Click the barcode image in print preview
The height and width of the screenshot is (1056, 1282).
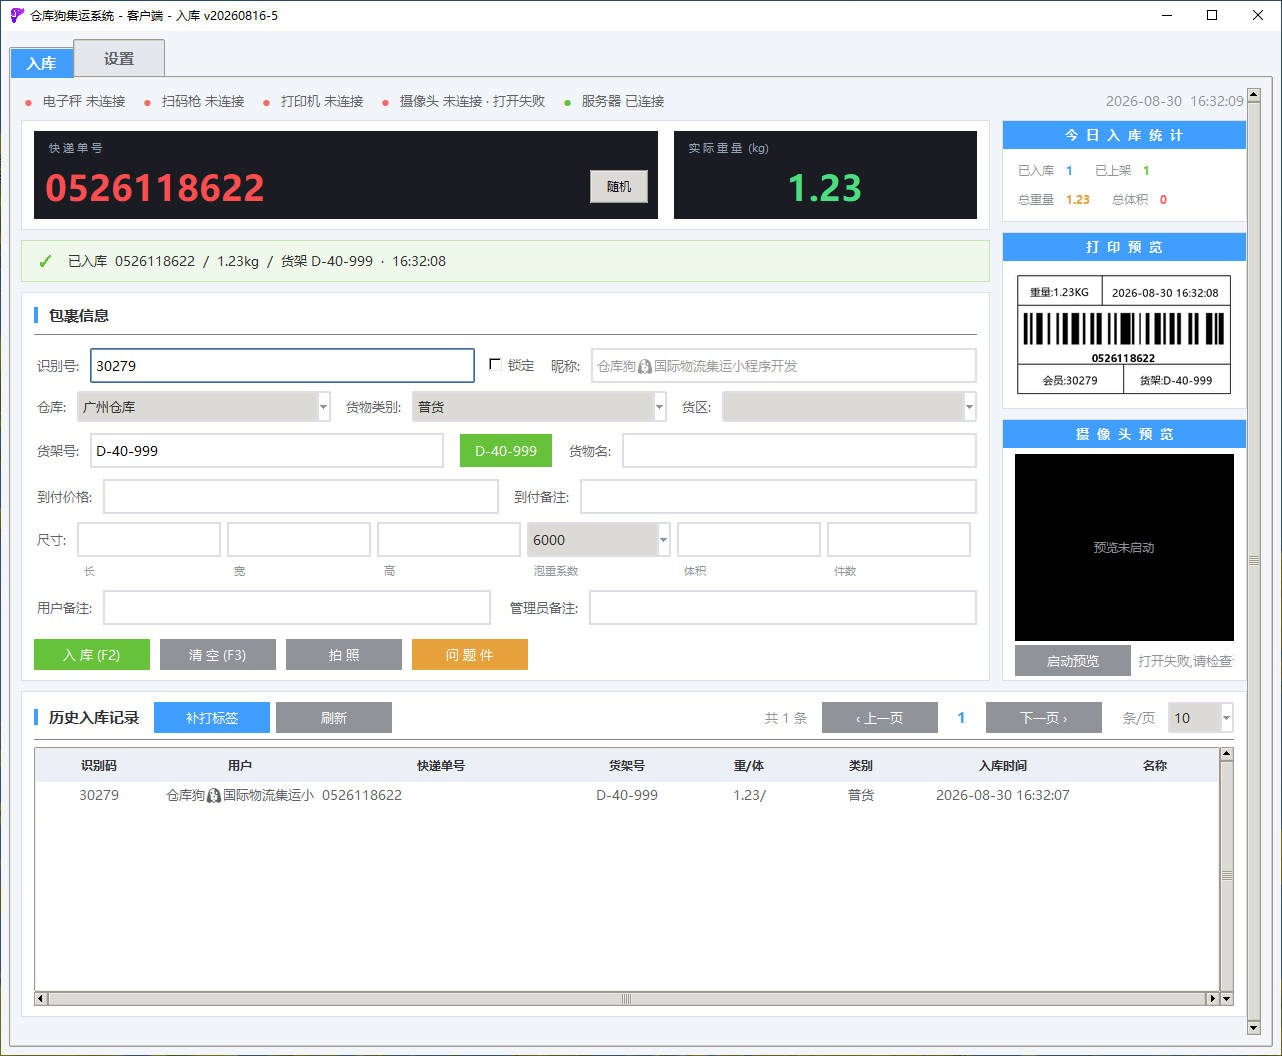[1124, 329]
